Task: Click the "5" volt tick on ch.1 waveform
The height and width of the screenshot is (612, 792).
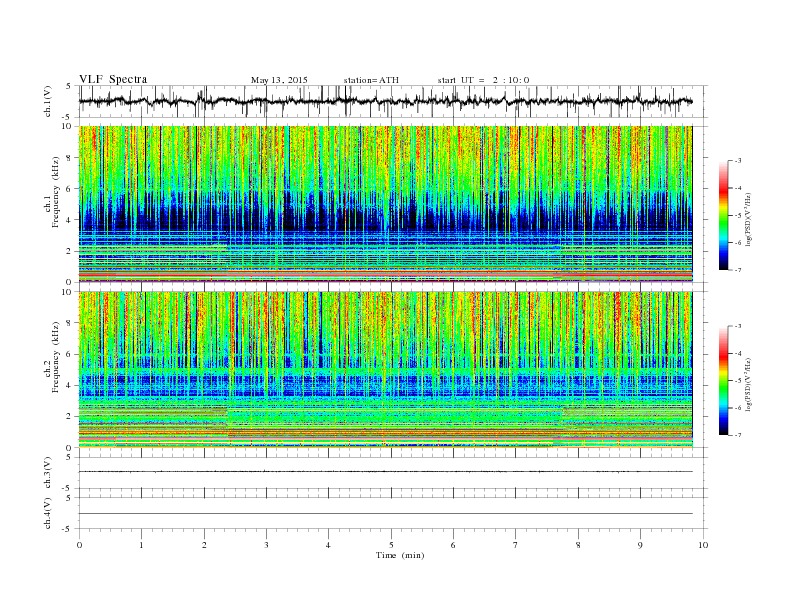Action: click(x=68, y=86)
